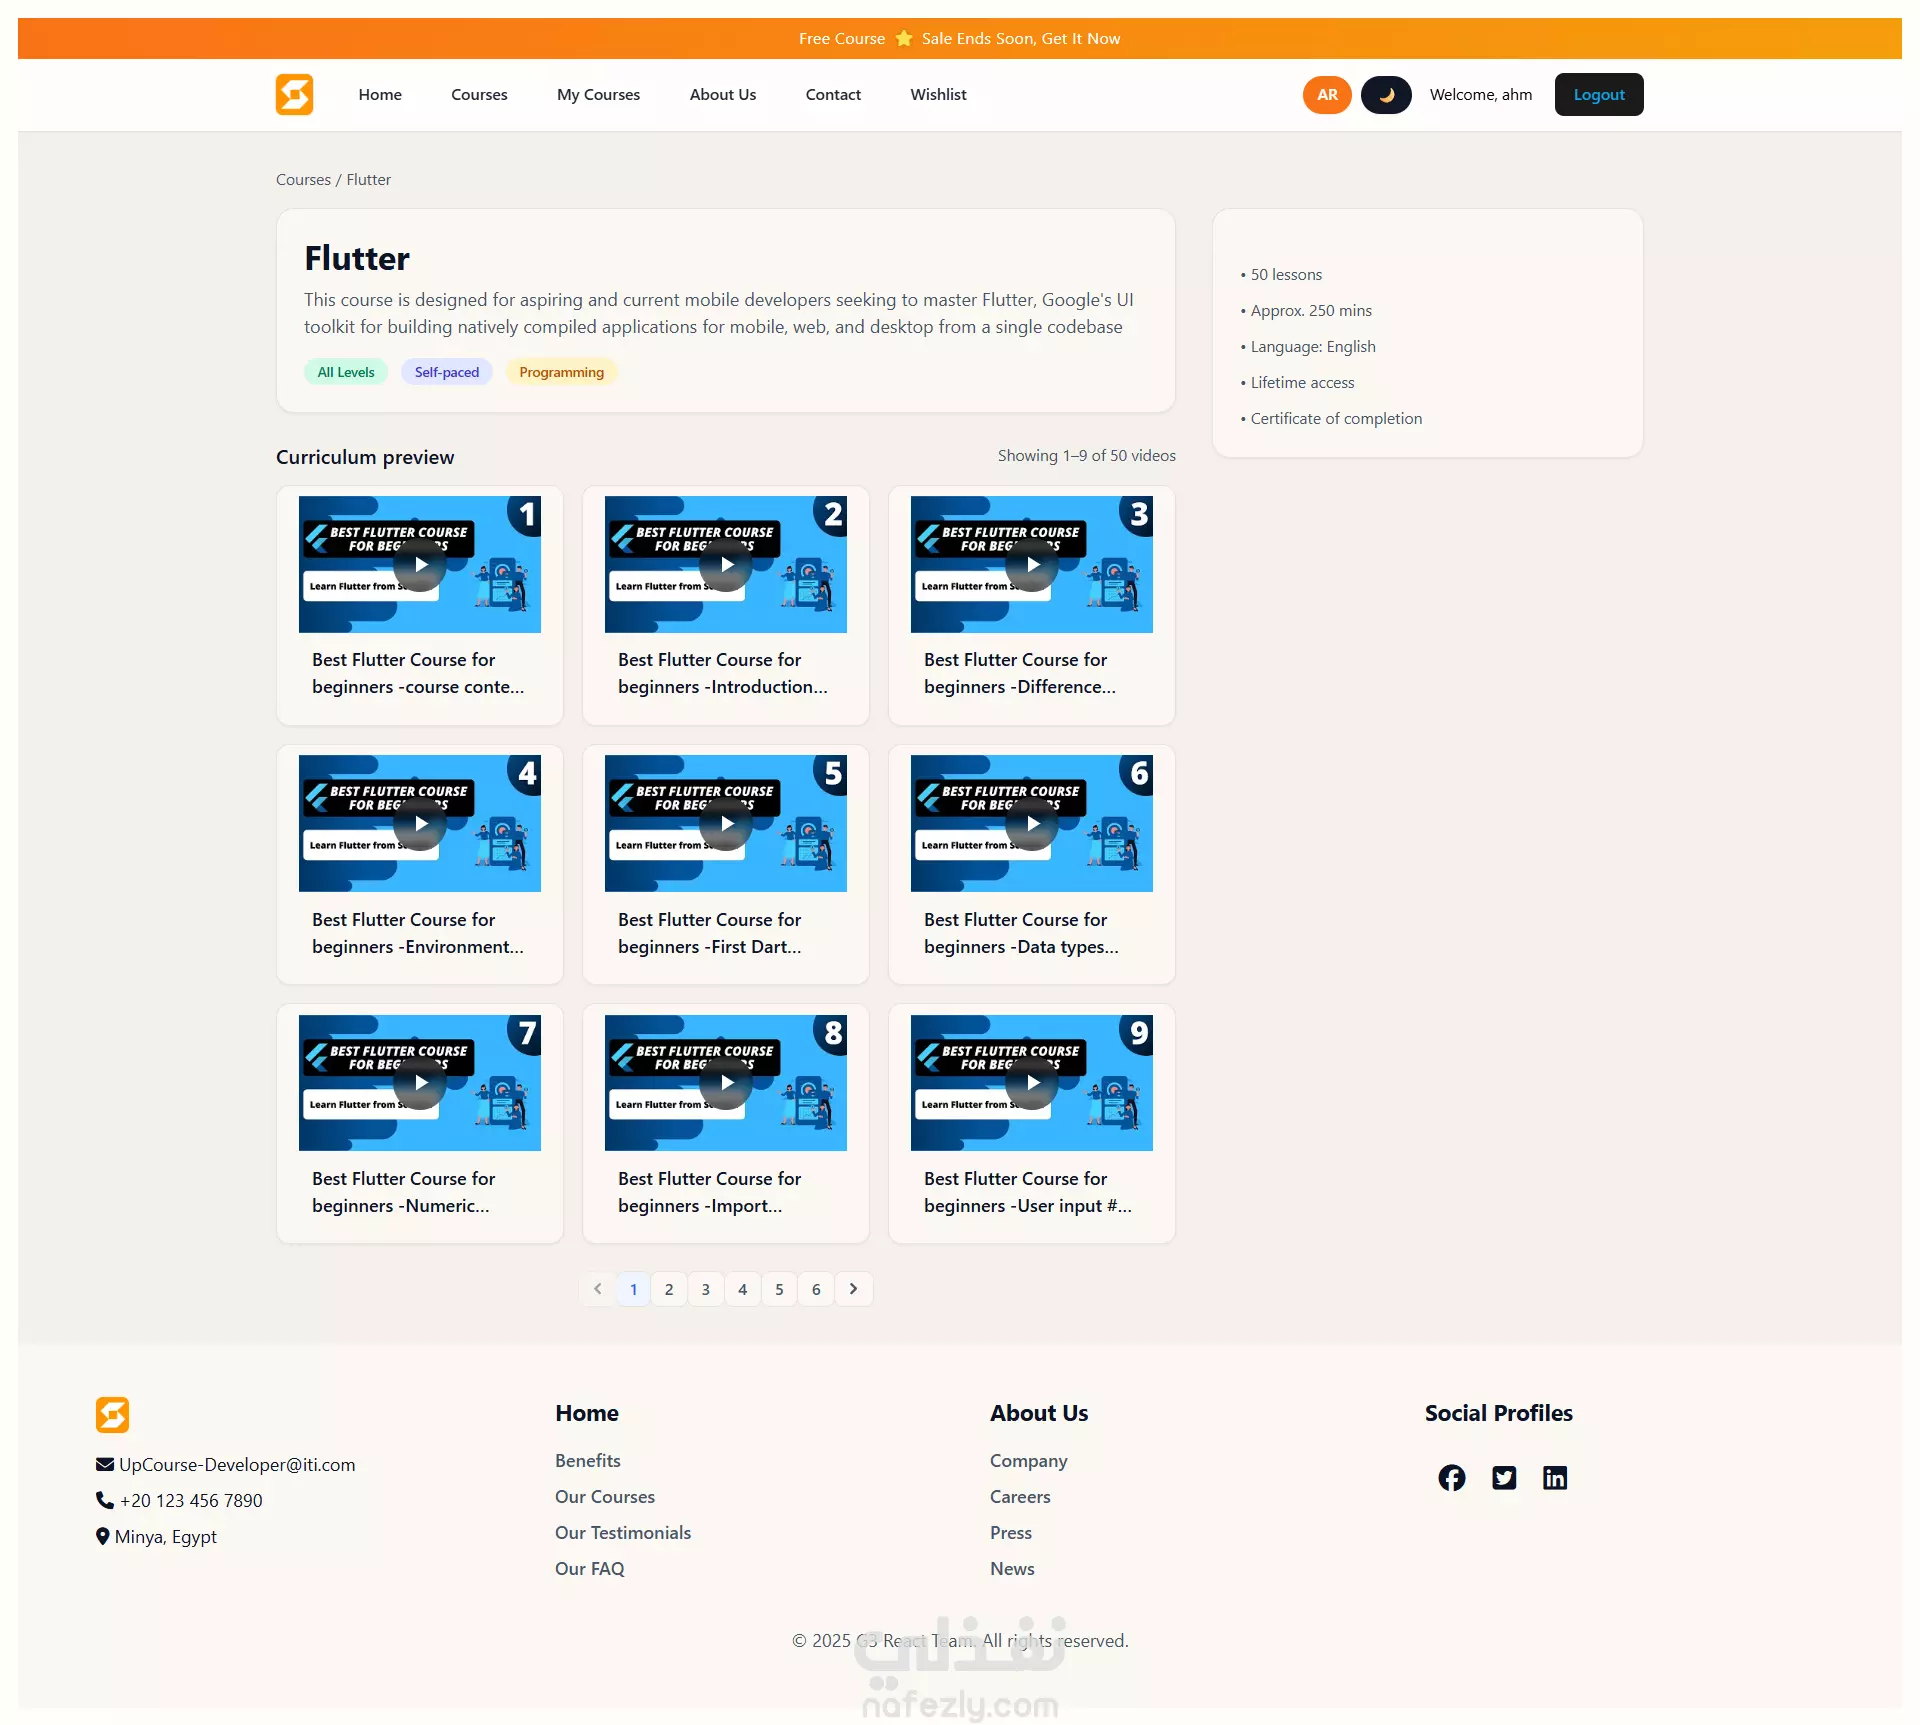Switch language with the AR button

(x=1326, y=94)
